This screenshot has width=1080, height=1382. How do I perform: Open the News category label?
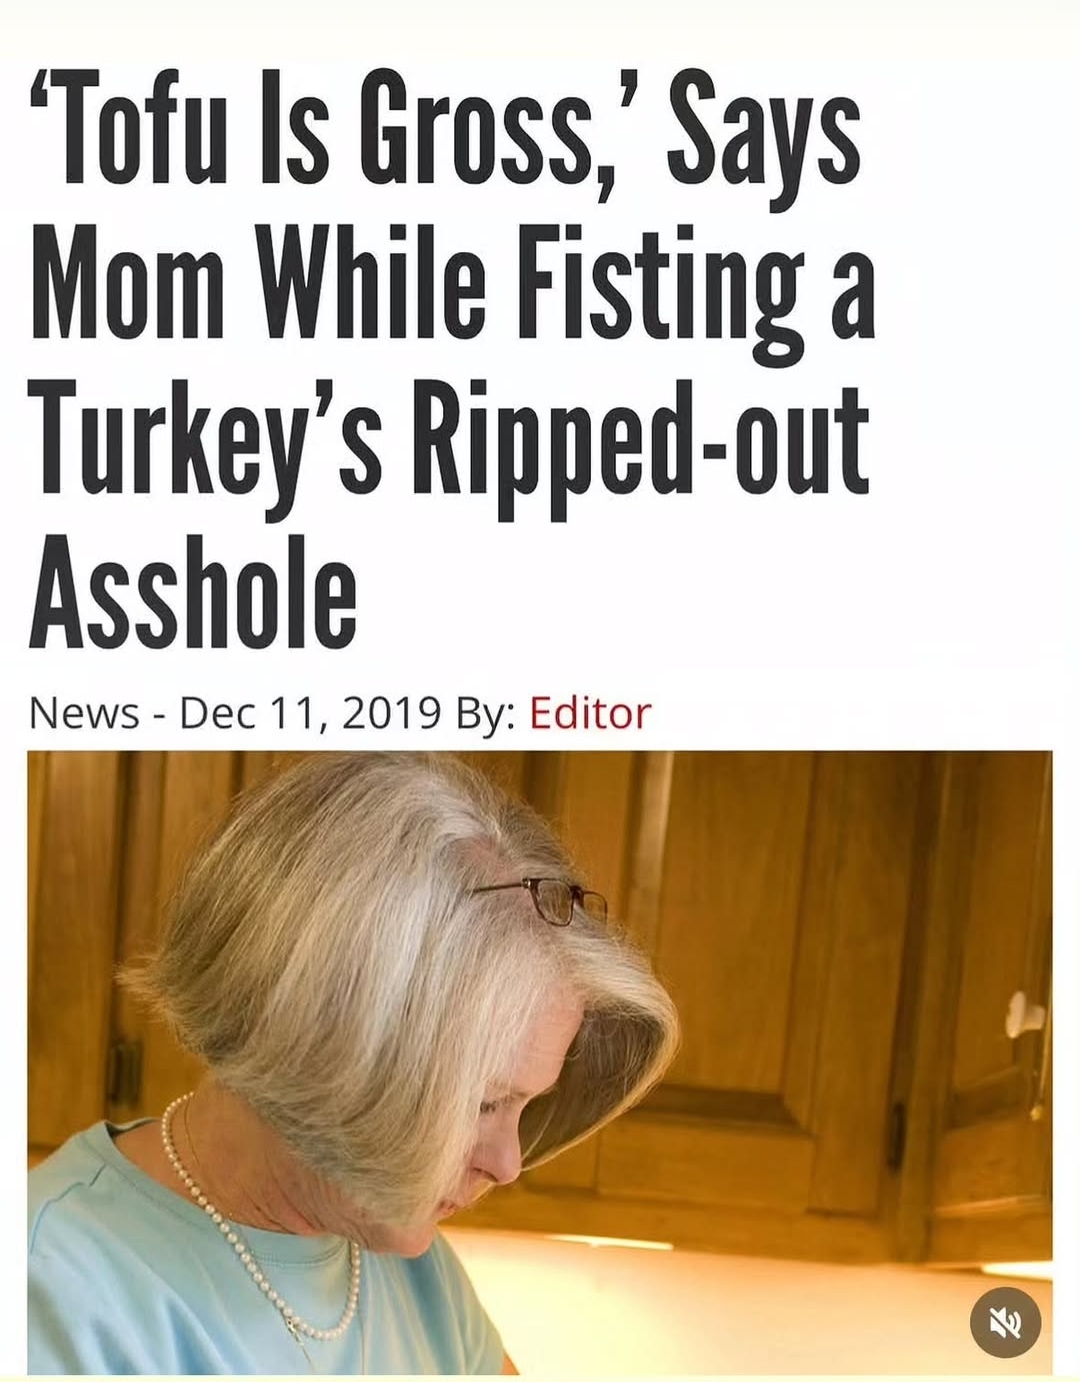click(x=84, y=714)
